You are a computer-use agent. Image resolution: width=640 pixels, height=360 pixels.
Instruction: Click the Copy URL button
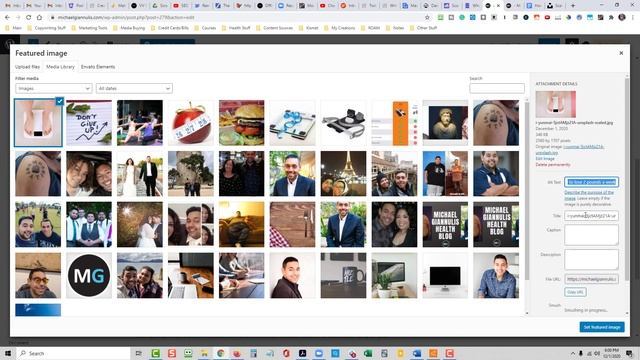[x=575, y=292]
